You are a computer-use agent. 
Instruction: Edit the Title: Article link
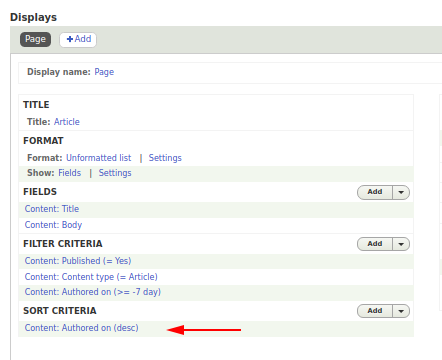[x=67, y=122]
